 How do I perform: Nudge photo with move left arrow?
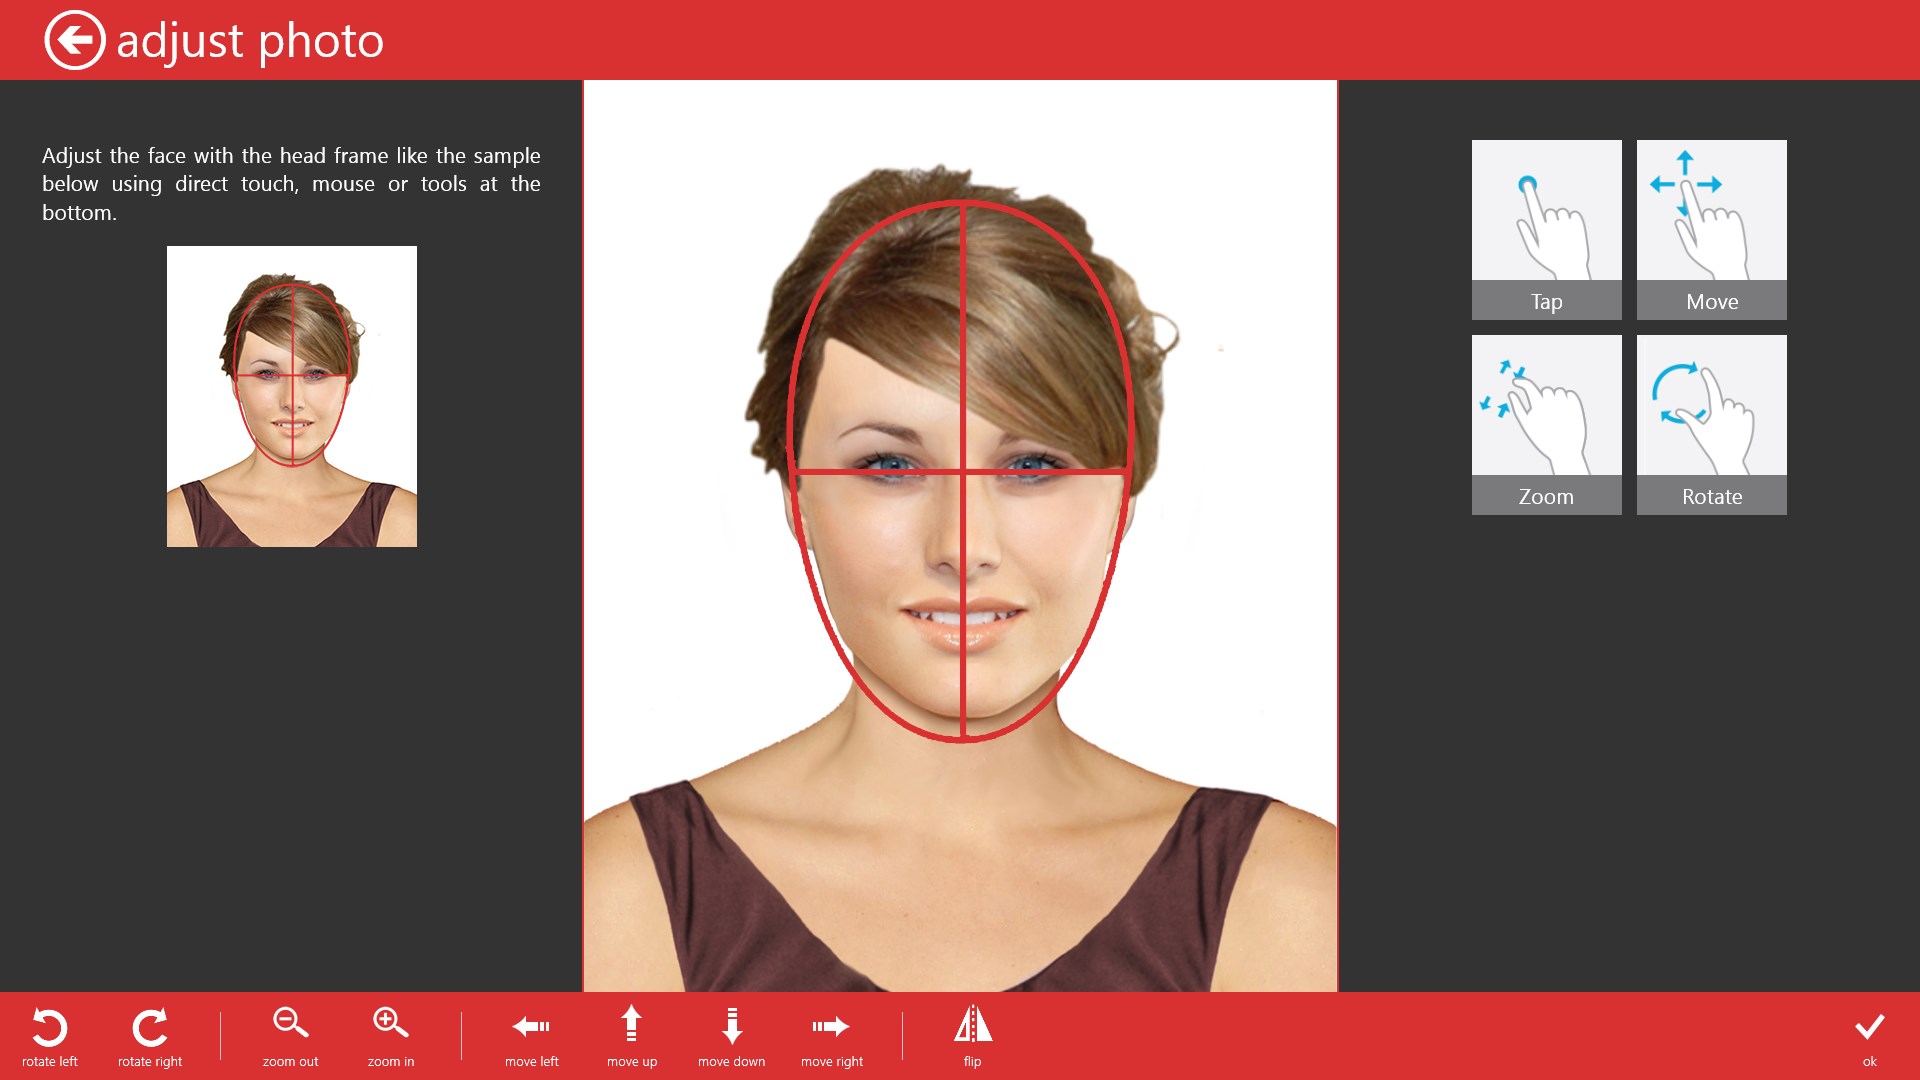coord(531,1026)
